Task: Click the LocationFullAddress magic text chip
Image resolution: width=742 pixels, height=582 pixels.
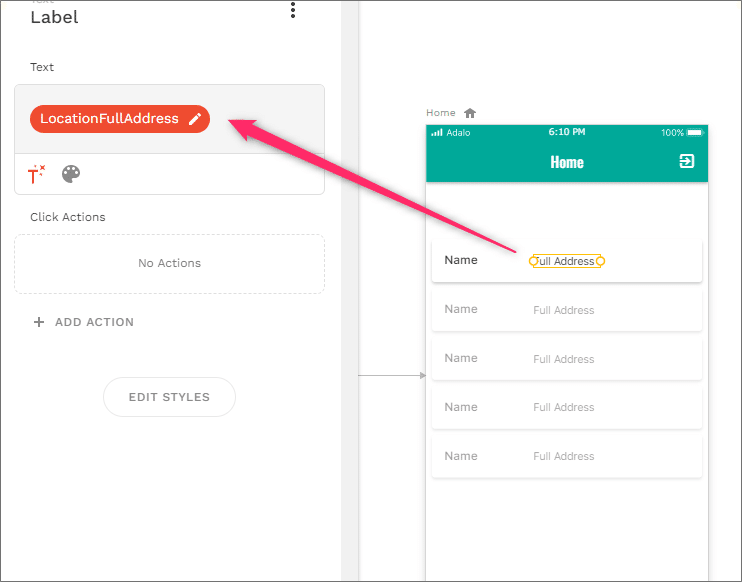Action: 120,119
